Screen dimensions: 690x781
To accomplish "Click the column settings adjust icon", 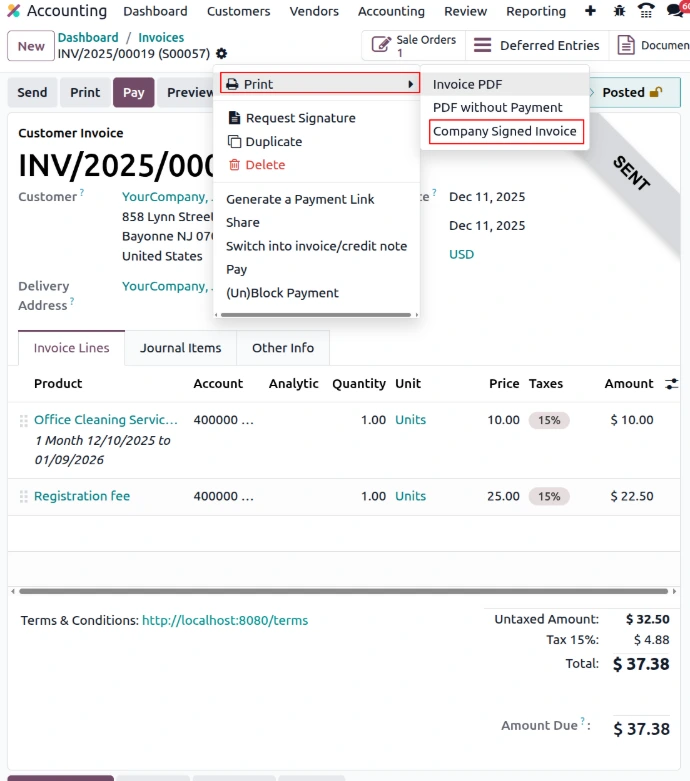I will (x=671, y=383).
